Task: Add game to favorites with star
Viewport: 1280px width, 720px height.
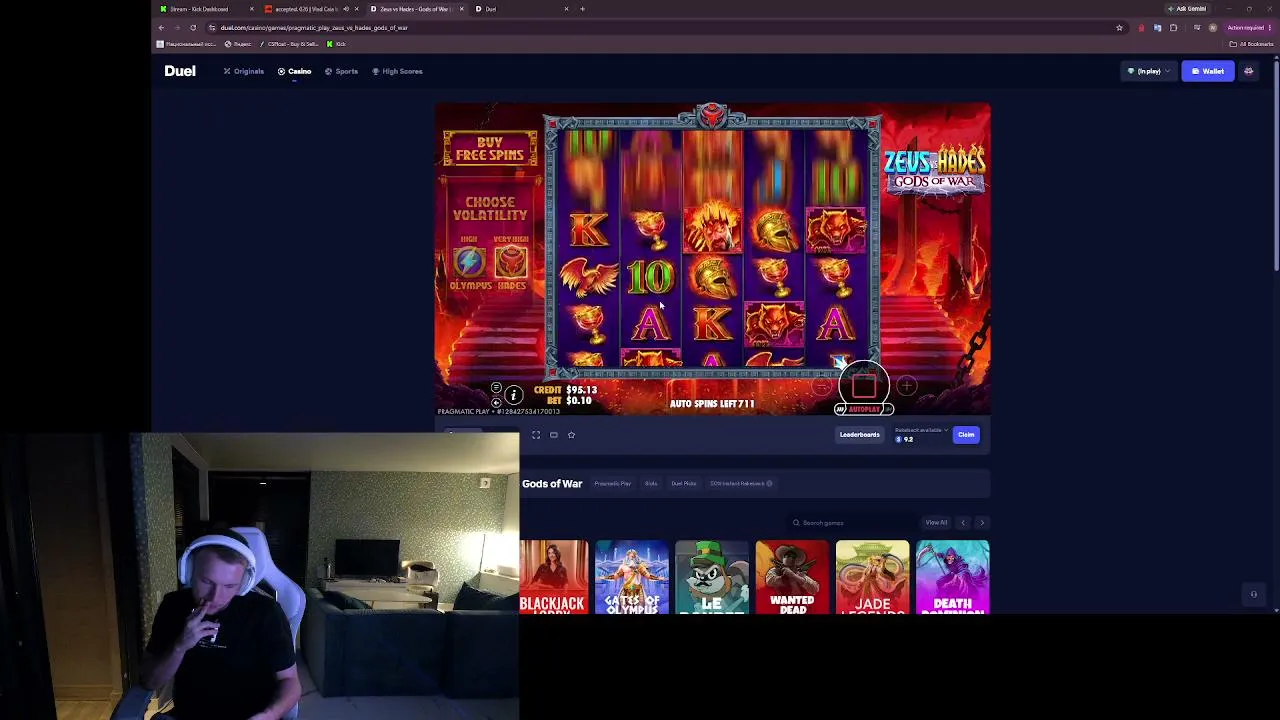Action: point(571,435)
